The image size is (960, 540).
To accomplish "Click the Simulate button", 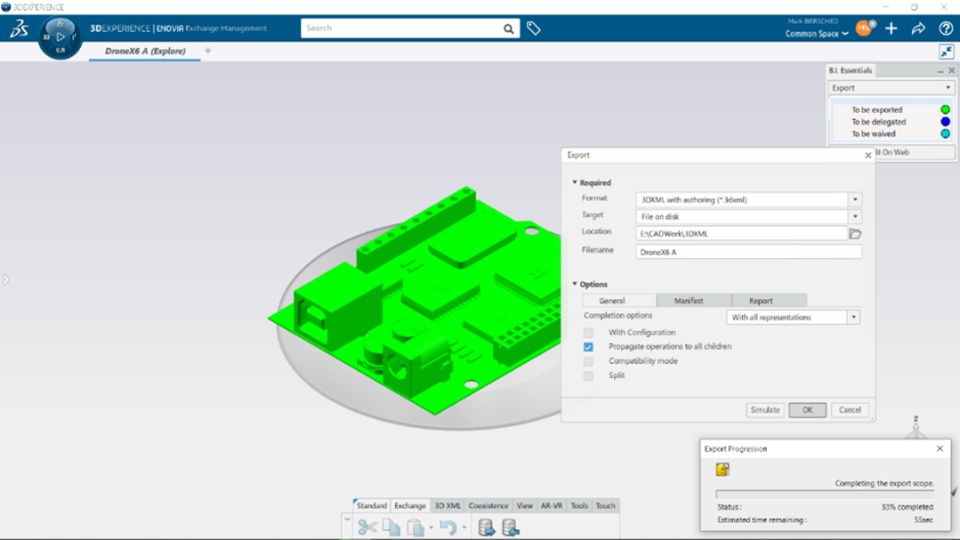I will click(765, 410).
